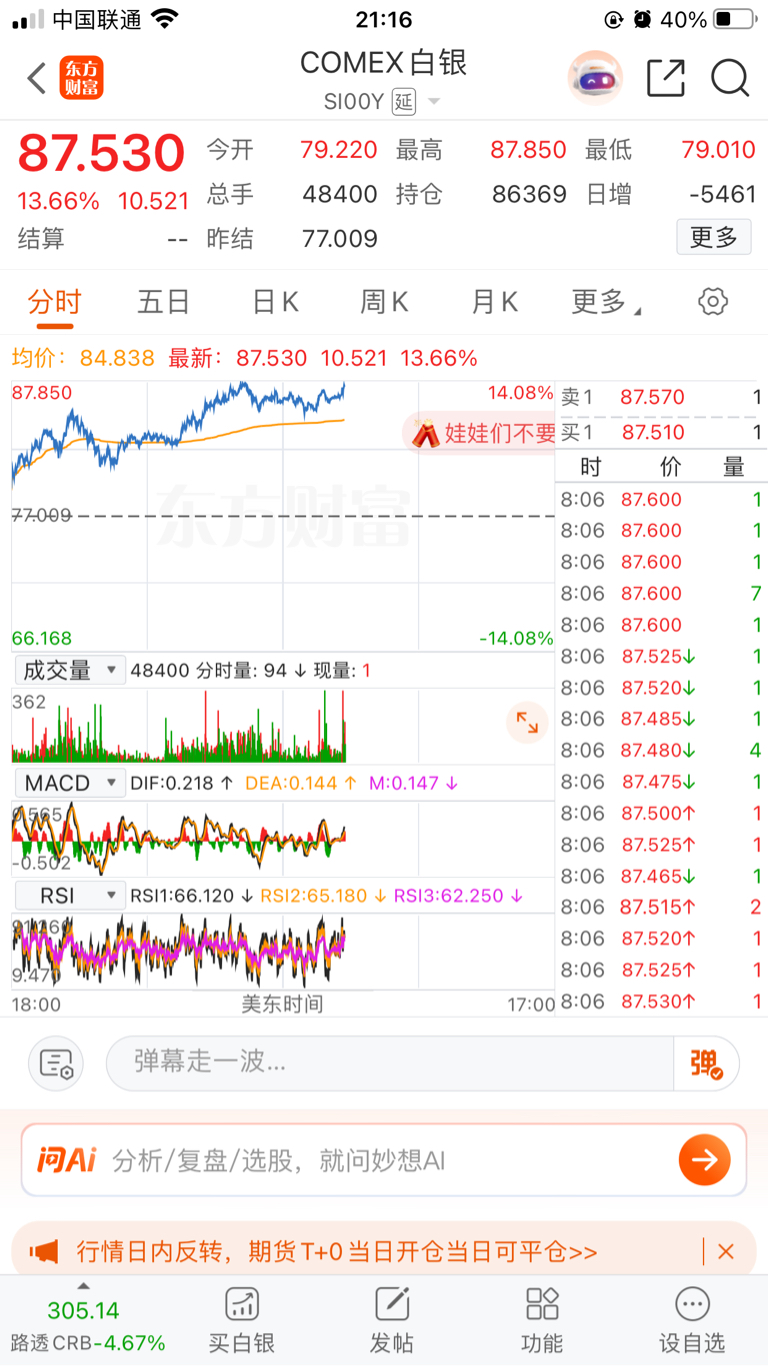Tap the RSI1:66.120 readout
Image resolution: width=768 pixels, height=1366 pixels.
[191, 895]
